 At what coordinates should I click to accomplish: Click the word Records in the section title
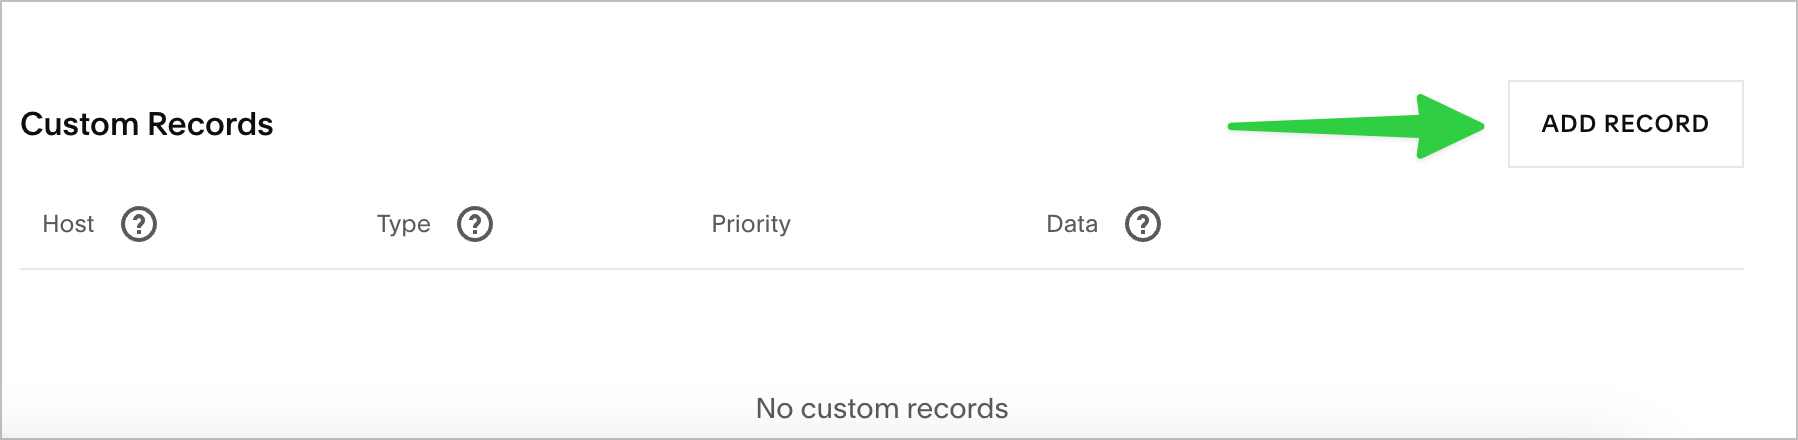click(x=210, y=124)
